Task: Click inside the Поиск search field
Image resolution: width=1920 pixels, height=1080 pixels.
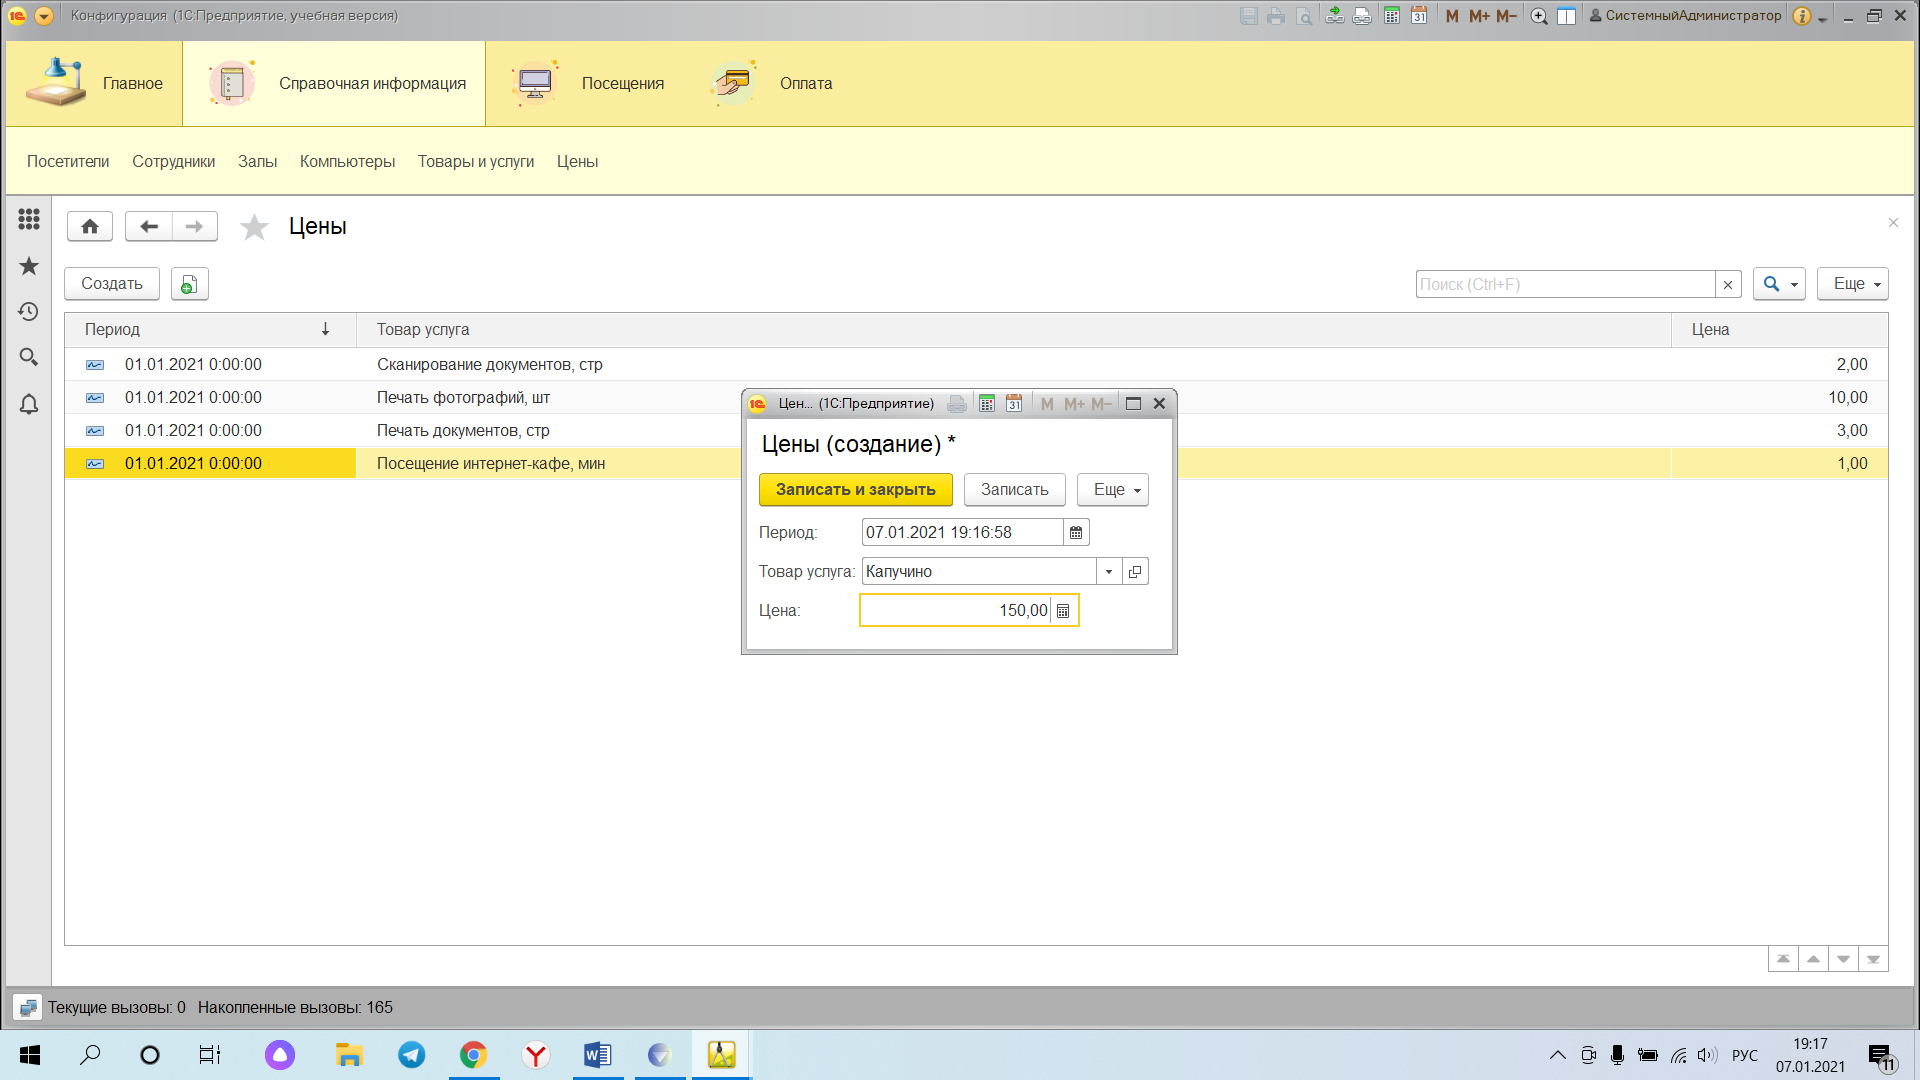Action: click(1565, 285)
